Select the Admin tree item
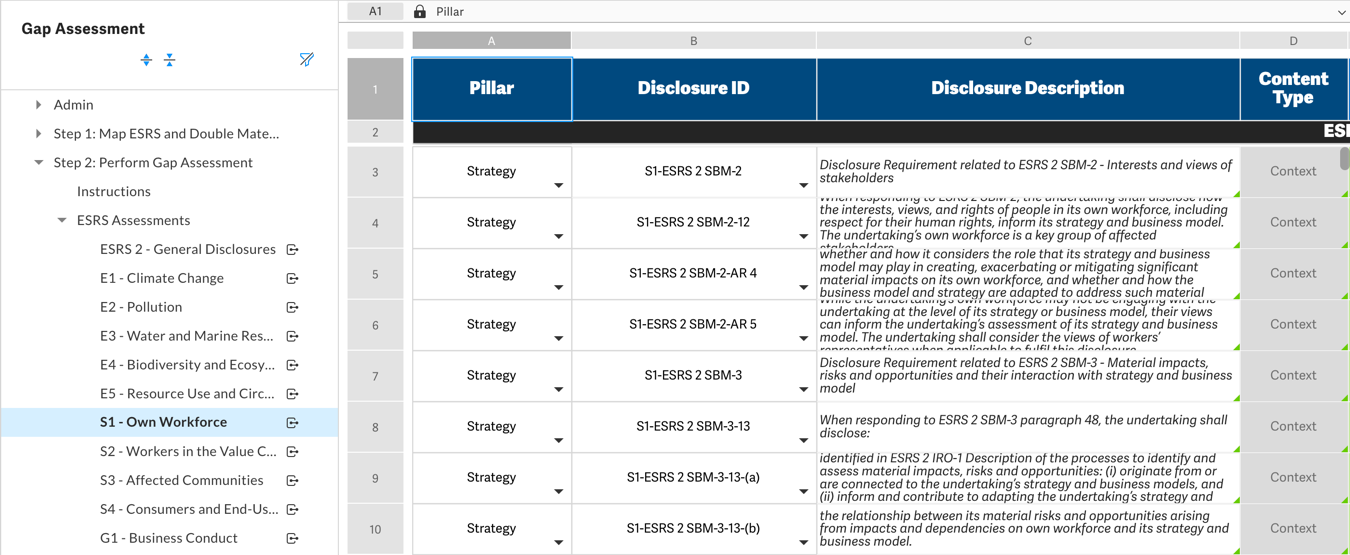Image resolution: width=1350 pixels, height=555 pixels. 74,104
